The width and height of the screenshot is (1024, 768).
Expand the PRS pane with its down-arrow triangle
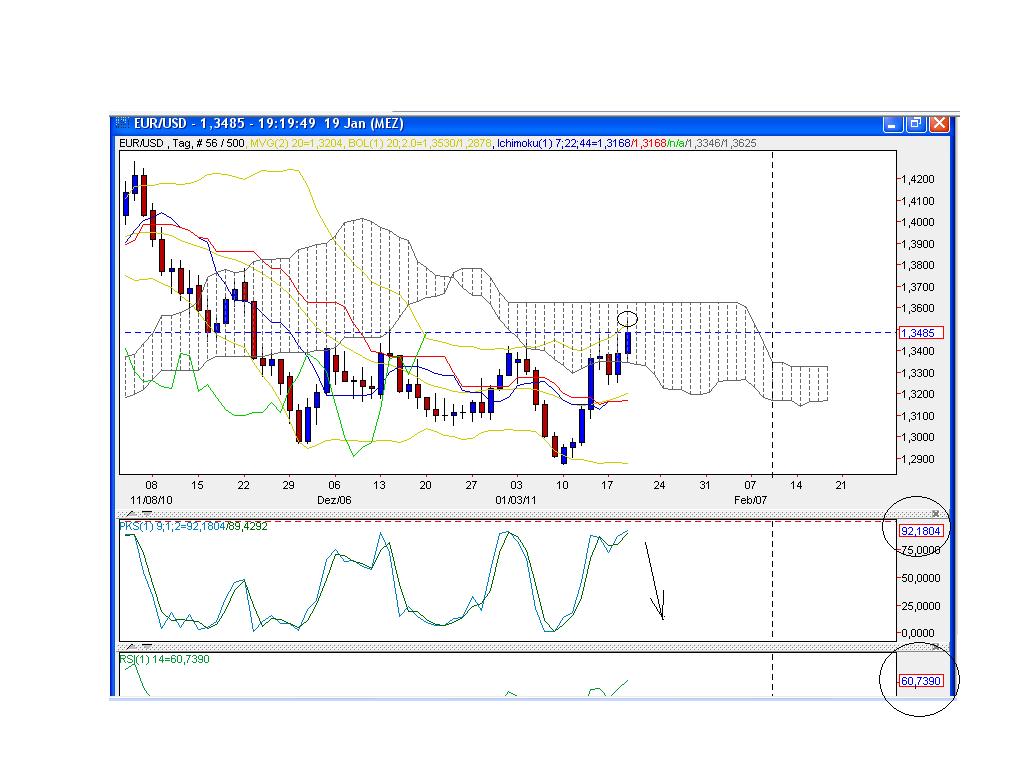click(x=145, y=512)
